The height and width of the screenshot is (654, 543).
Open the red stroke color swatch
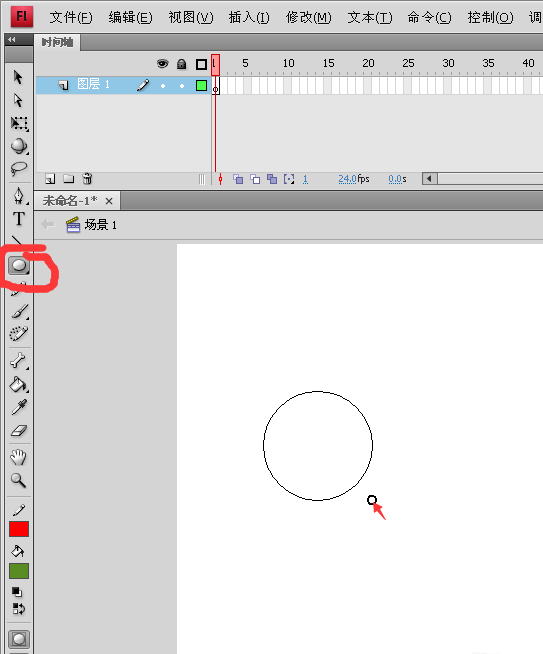point(19,529)
